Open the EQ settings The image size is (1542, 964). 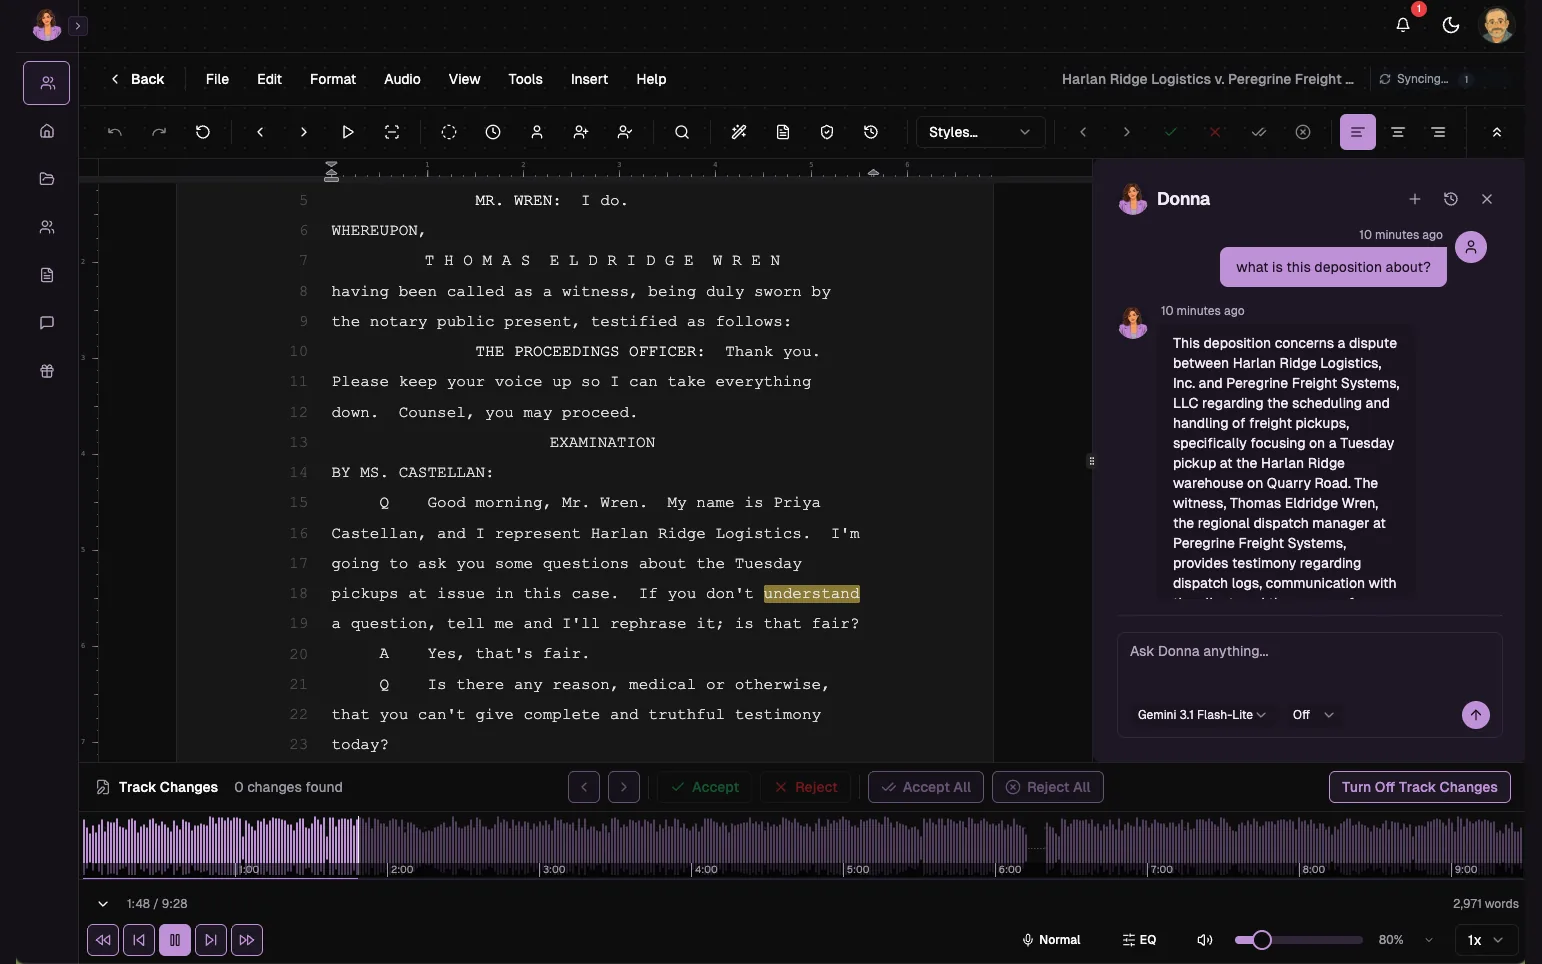point(1139,940)
